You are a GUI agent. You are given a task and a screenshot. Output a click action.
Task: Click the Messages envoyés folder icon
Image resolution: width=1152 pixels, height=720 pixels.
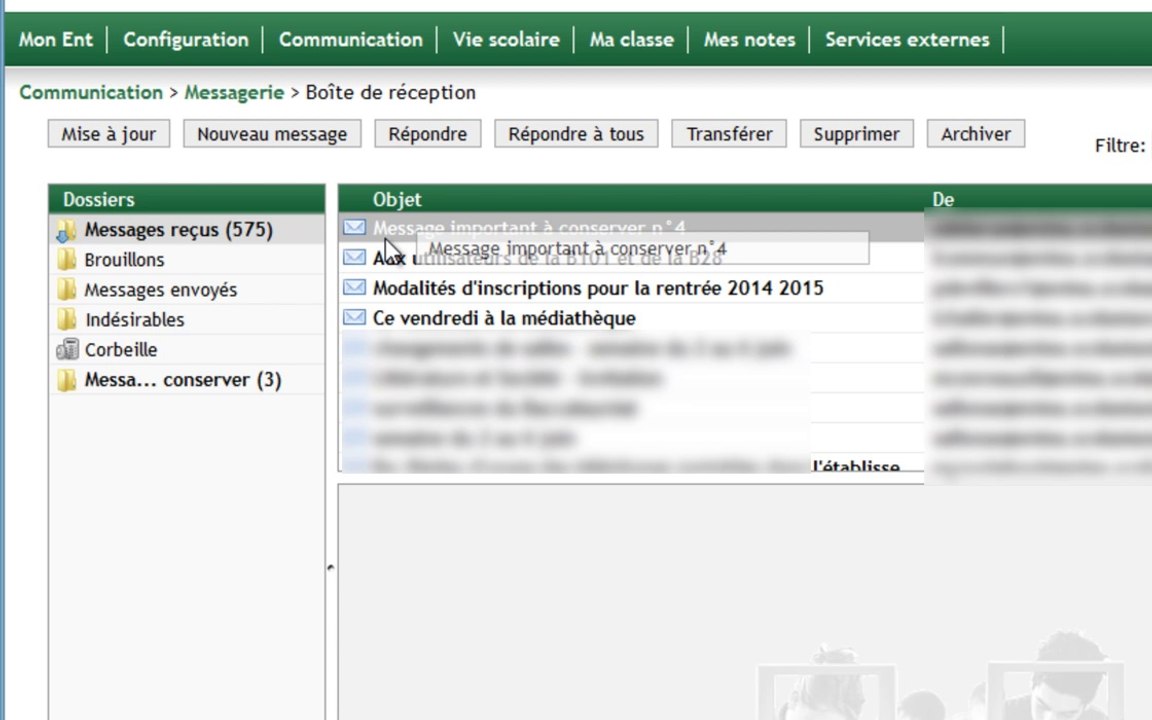[x=66, y=289]
